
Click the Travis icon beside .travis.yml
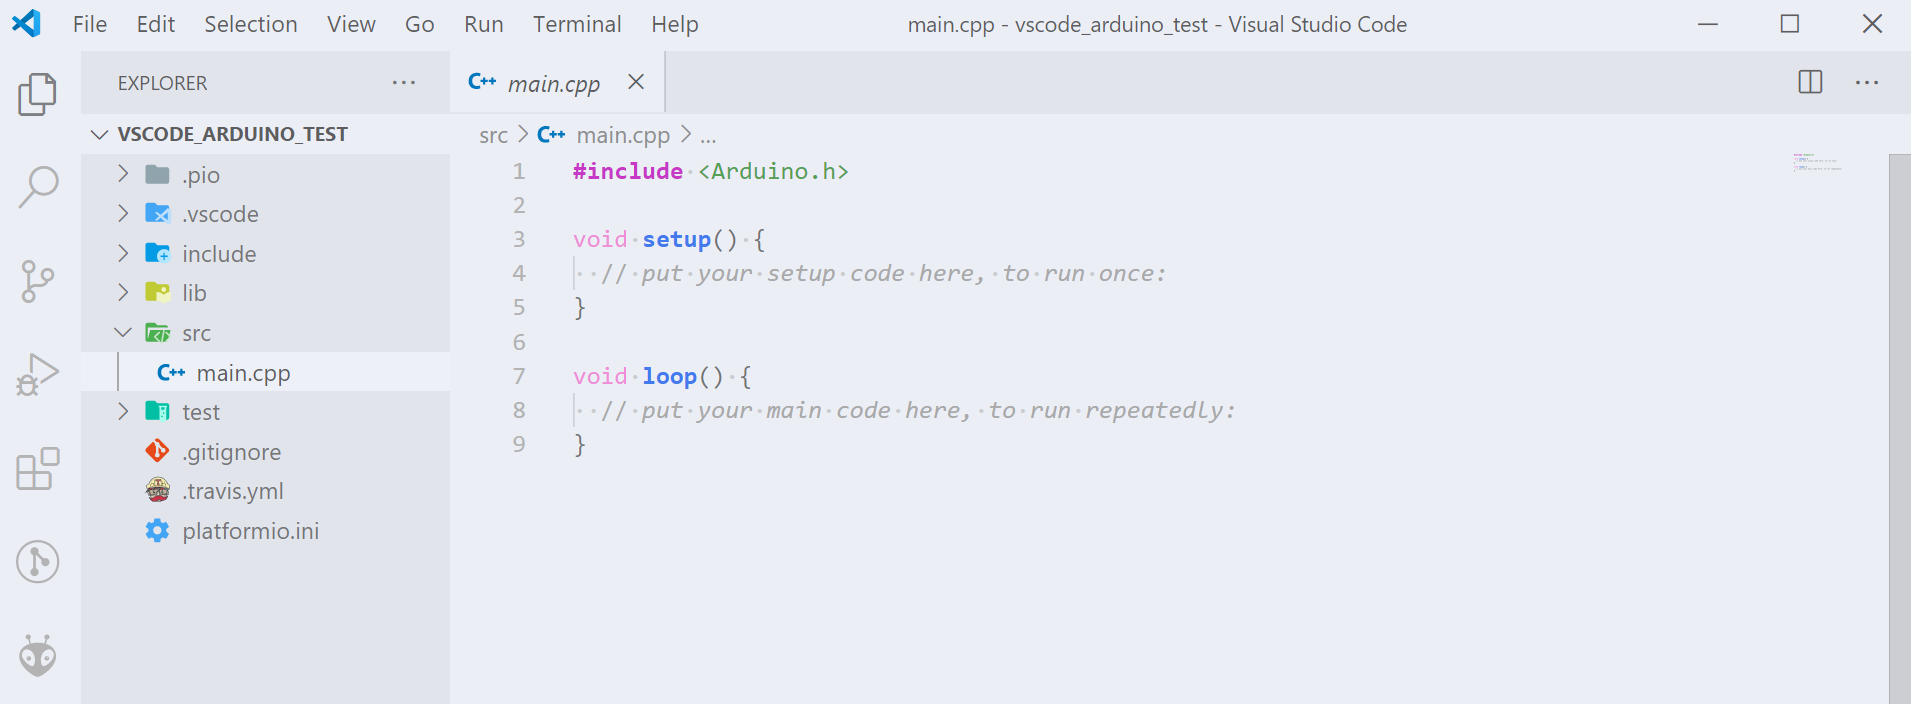pyautogui.click(x=157, y=490)
